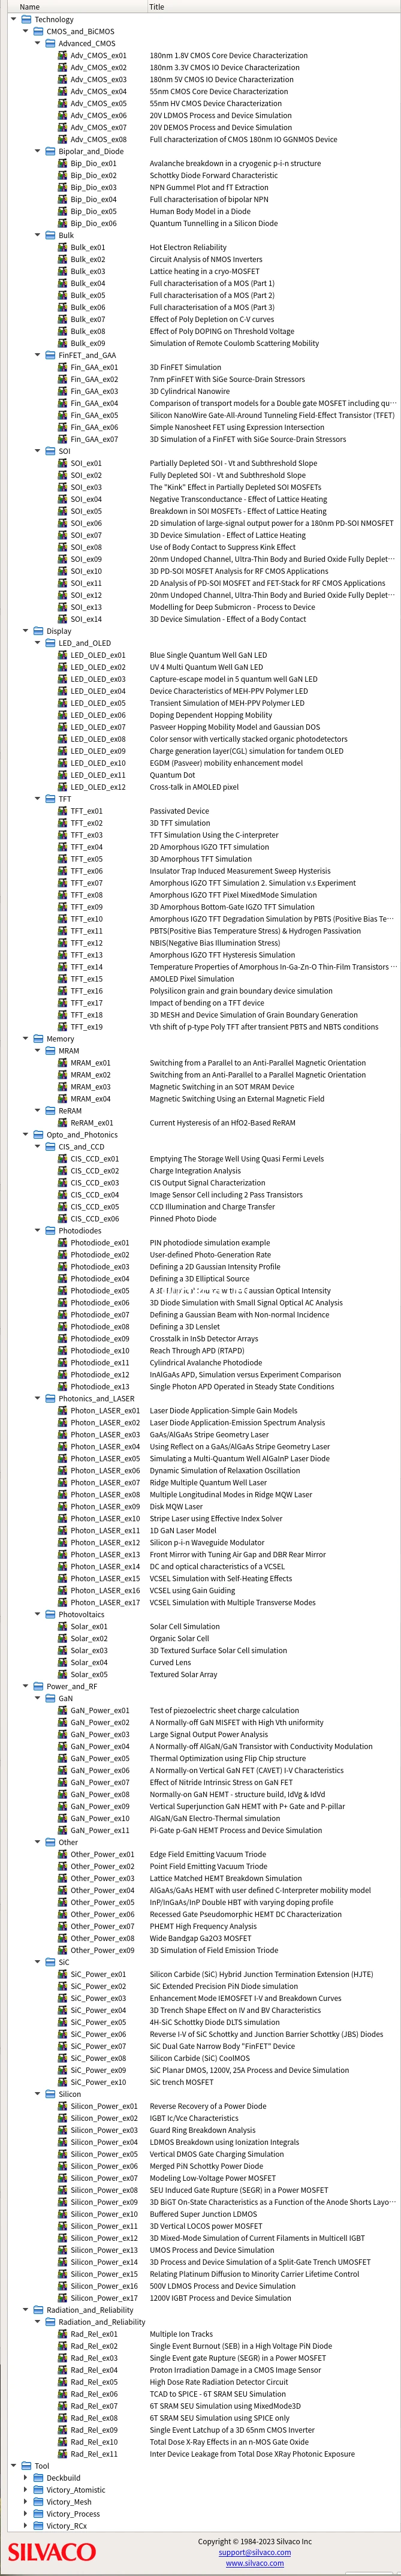Screen dimensions: 401x2576
Task: Click the MRAM_ex03 file icon
Action: [63, 1088]
